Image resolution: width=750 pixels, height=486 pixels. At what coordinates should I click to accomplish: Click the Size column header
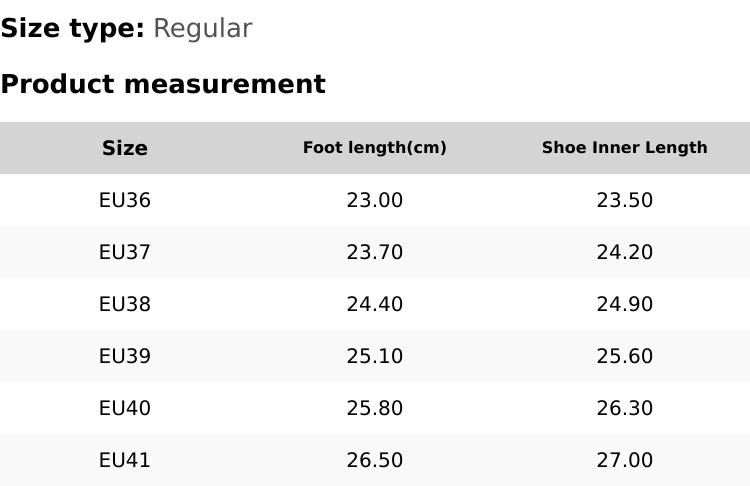pyautogui.click(x=125, y=148)
